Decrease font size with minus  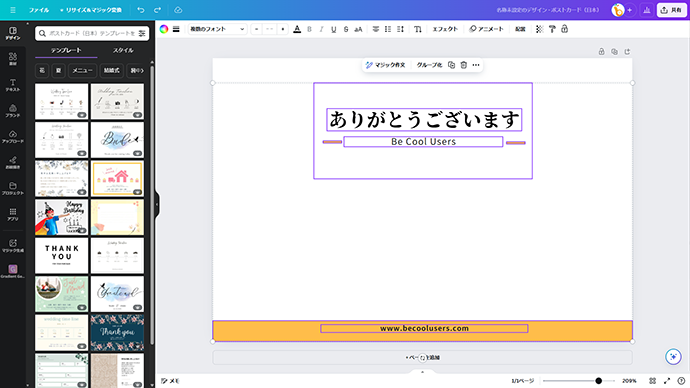[x=257, y=29]
